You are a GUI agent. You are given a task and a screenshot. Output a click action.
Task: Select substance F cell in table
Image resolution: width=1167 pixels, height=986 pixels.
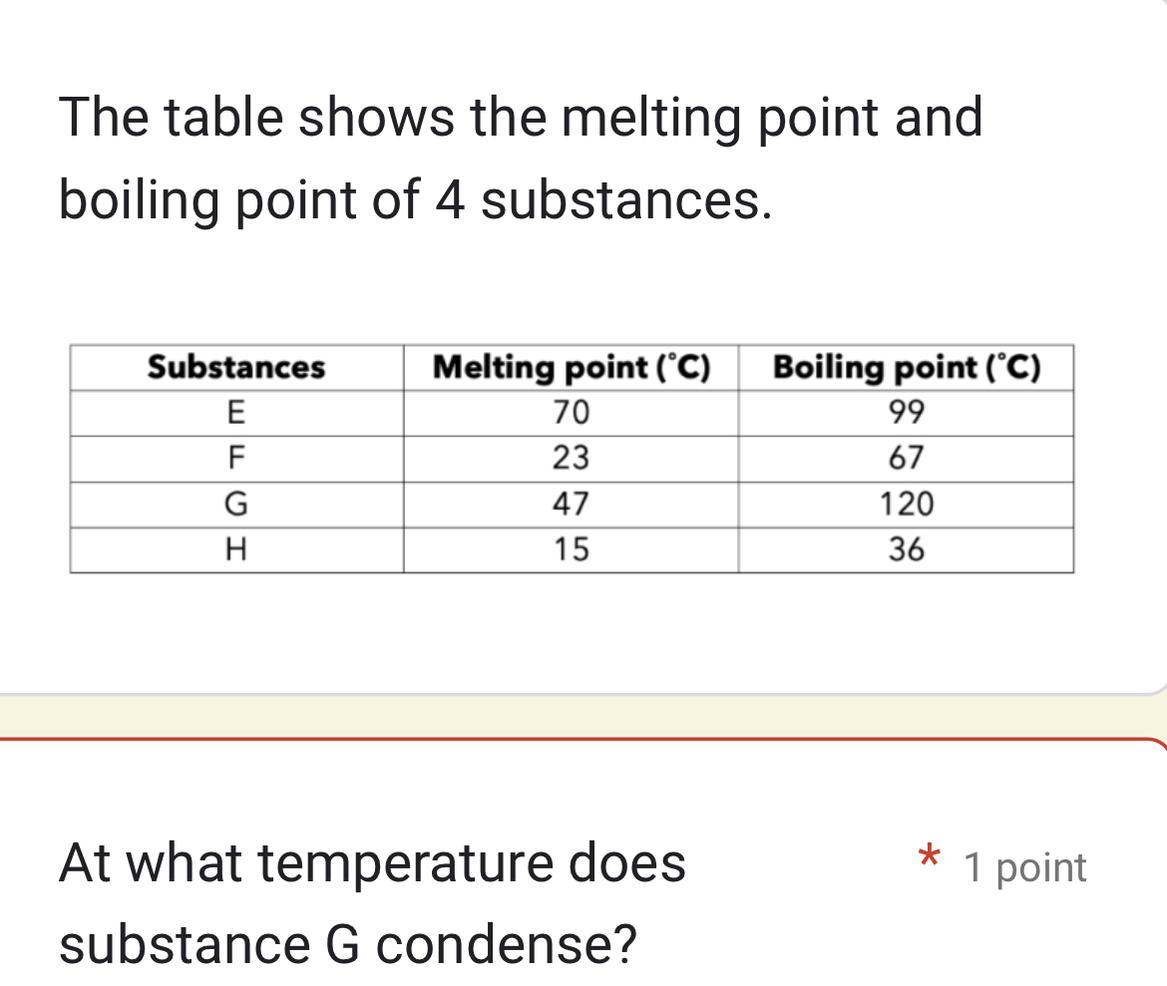237,459
